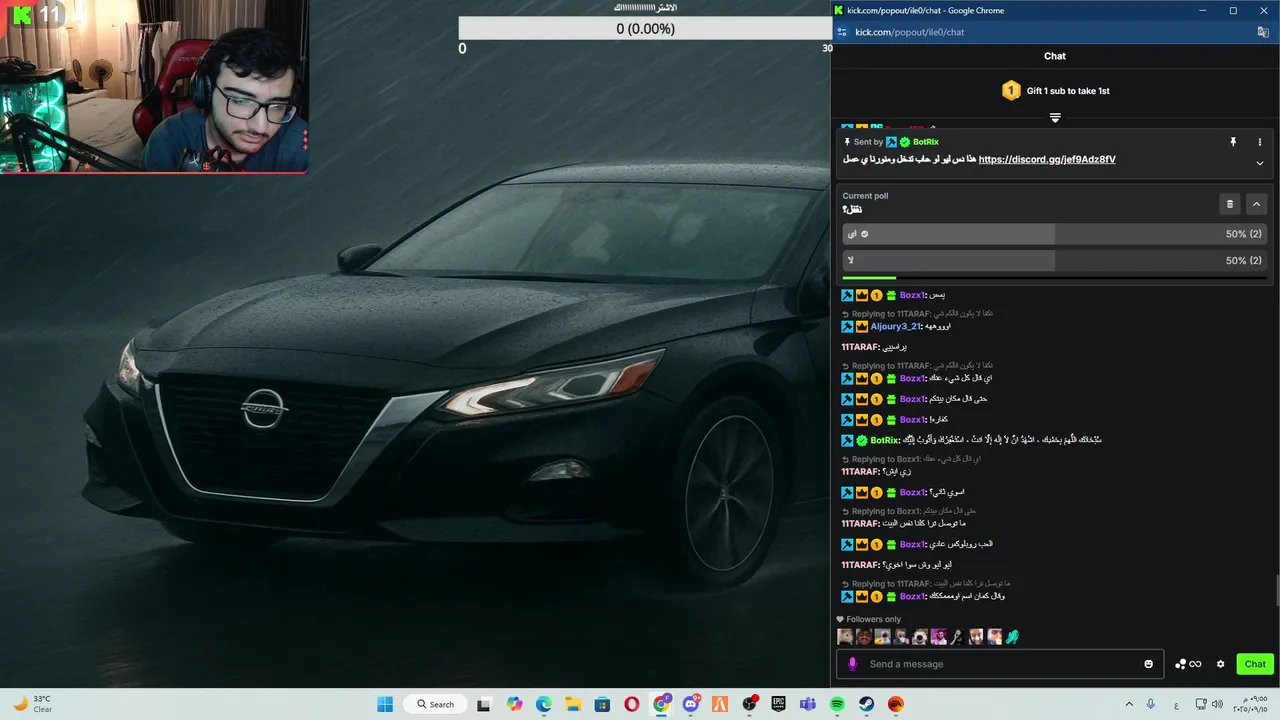Select the first quick emote thumbnail
Screen dimensions: 1280x720
[845, 637]
